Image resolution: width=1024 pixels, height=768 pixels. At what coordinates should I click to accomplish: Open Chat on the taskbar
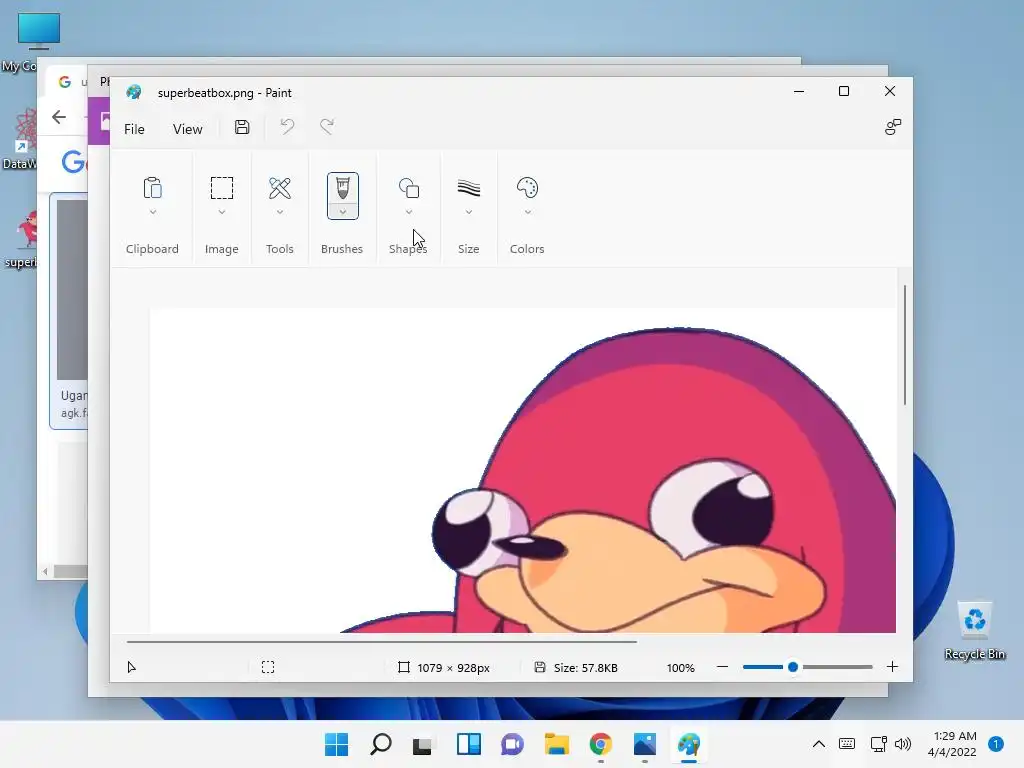(512, 744)
